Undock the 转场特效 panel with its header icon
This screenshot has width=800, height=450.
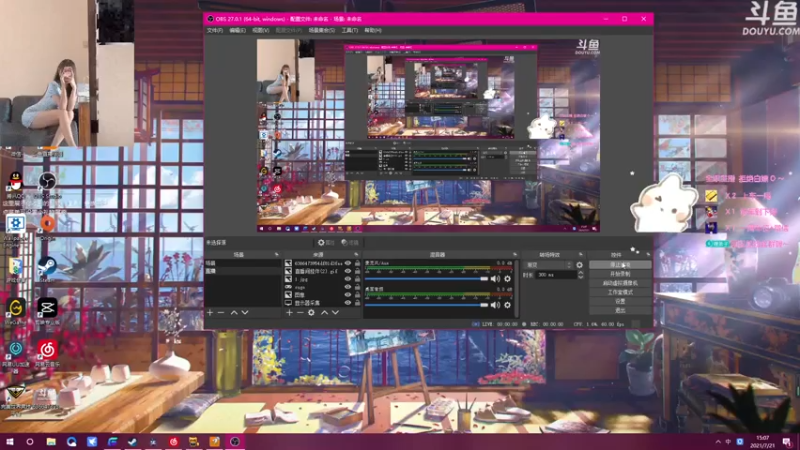[581, 254]
